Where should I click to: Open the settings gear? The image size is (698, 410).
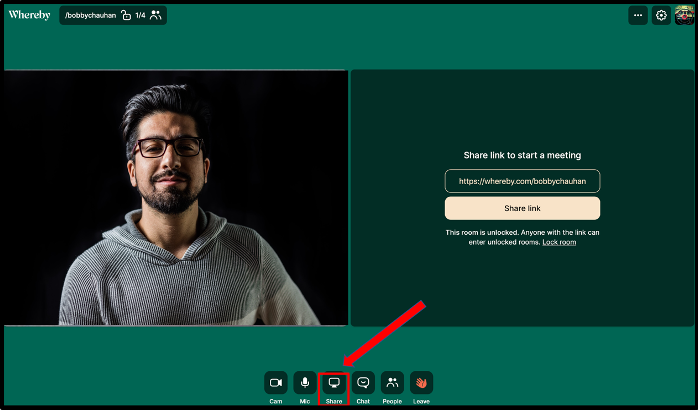point(661,15)
